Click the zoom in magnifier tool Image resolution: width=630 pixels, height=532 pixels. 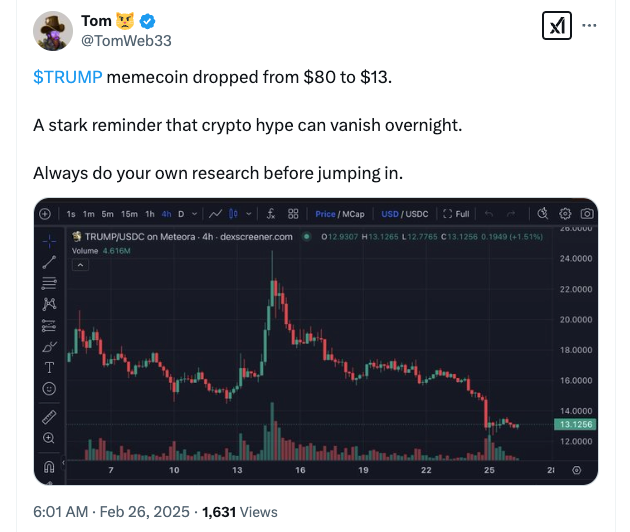(49, 438)
